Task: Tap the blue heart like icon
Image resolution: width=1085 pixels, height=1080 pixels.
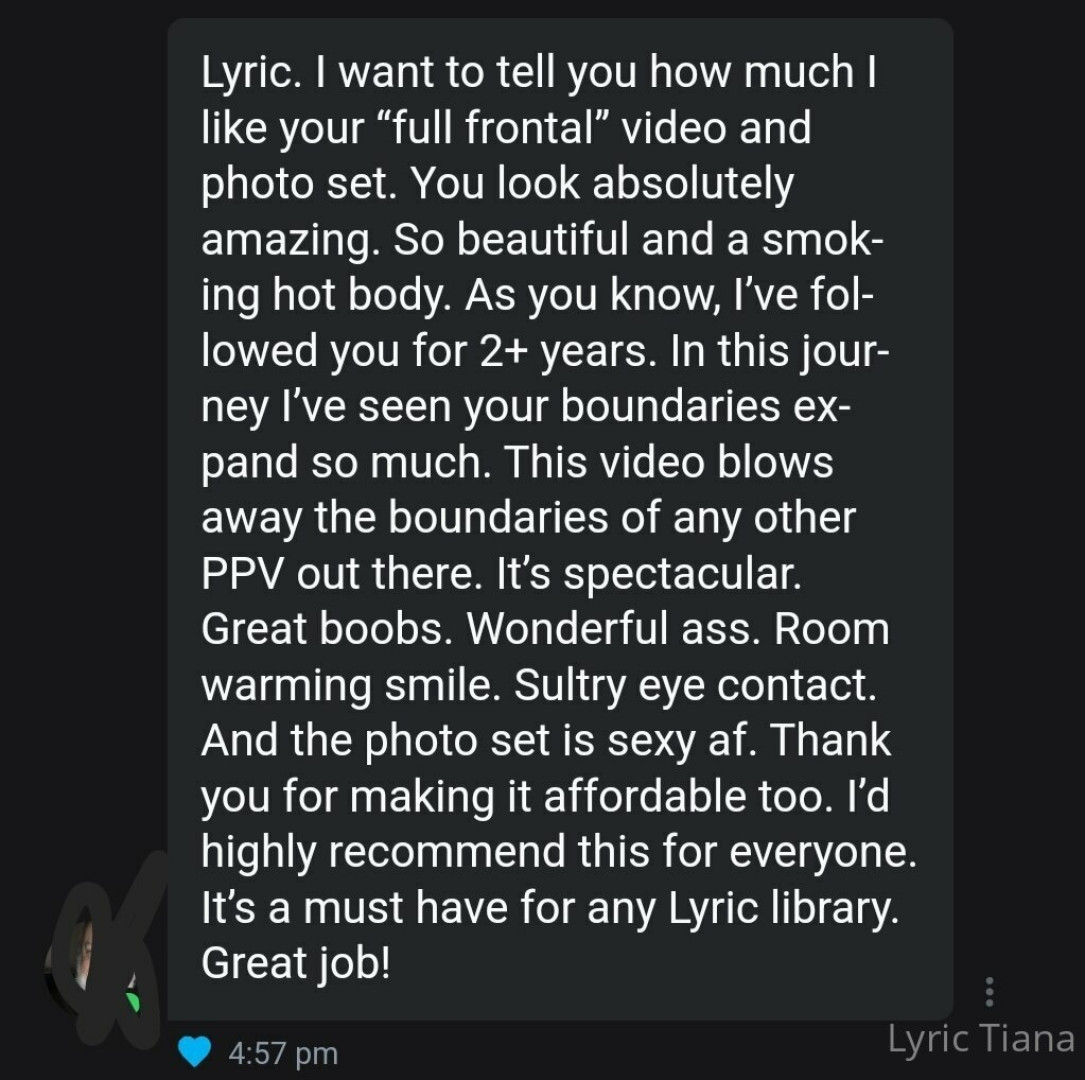Action: pos(195,1051)
